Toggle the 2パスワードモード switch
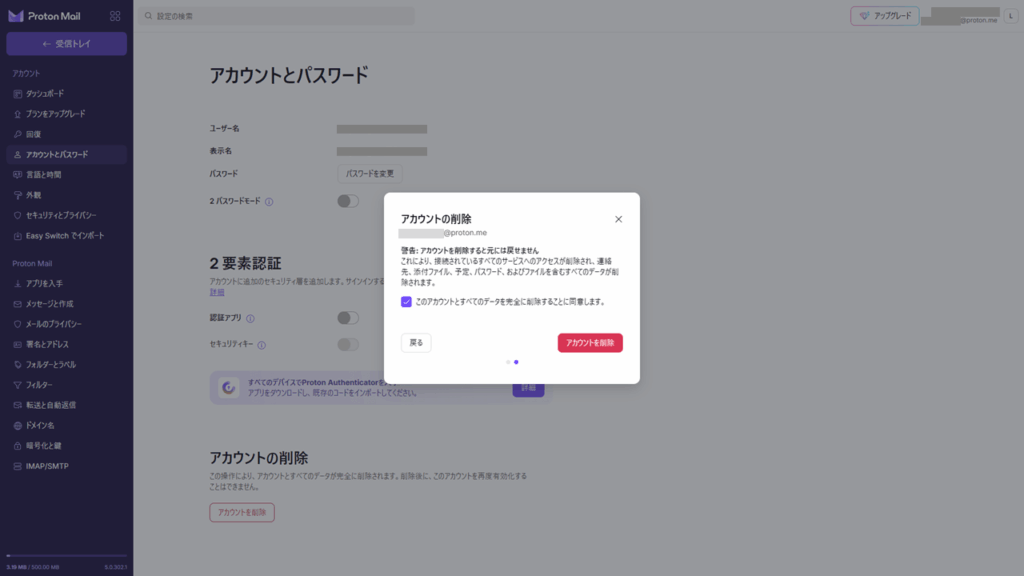1024x576 pixels. [347, 201]
